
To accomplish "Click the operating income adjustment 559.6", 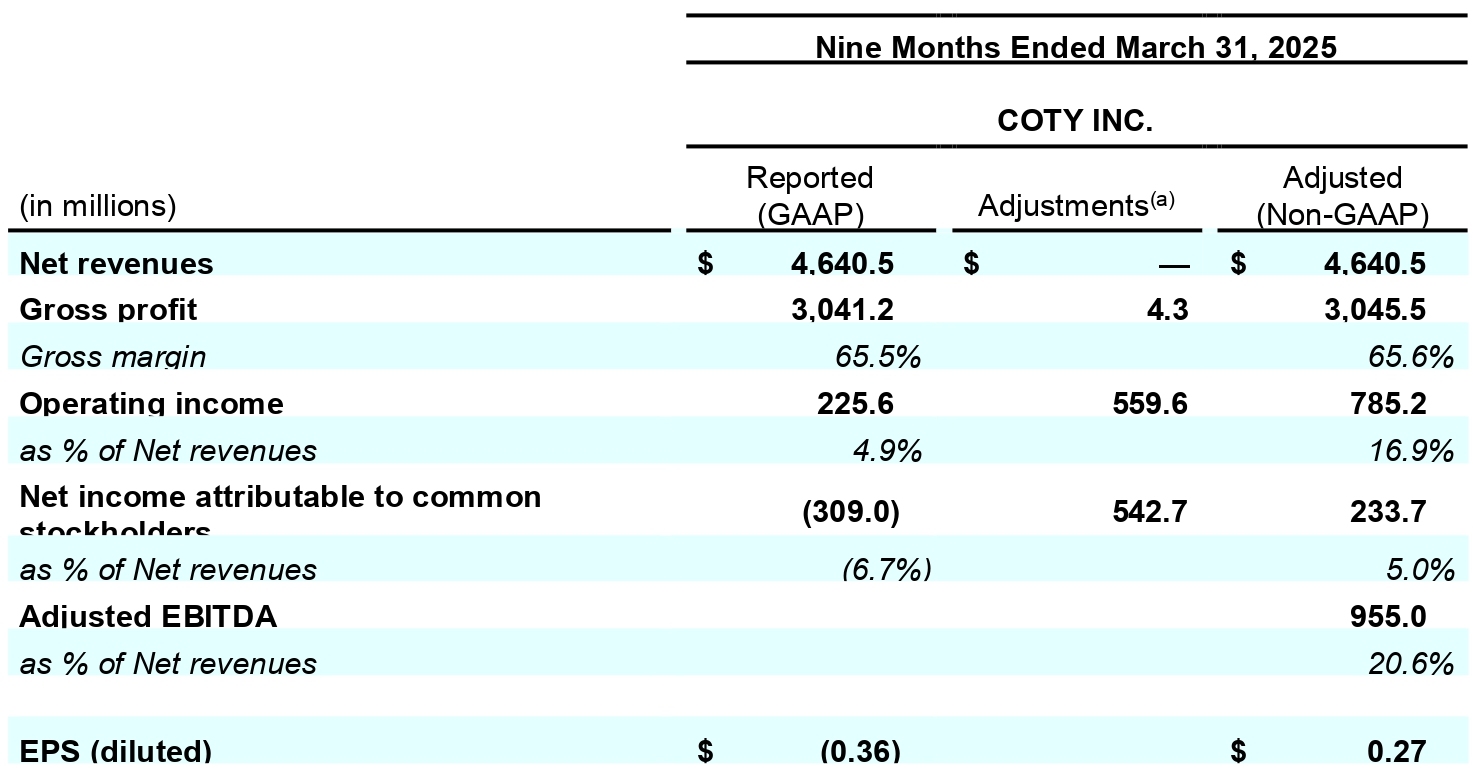I will coord(1150,404).
